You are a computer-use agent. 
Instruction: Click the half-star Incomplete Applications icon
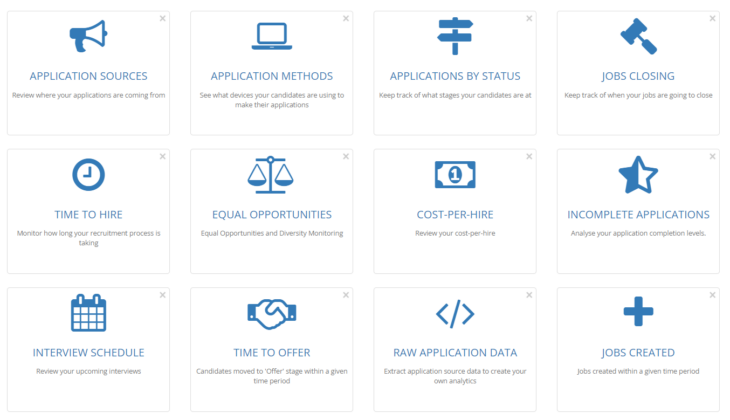638,175
